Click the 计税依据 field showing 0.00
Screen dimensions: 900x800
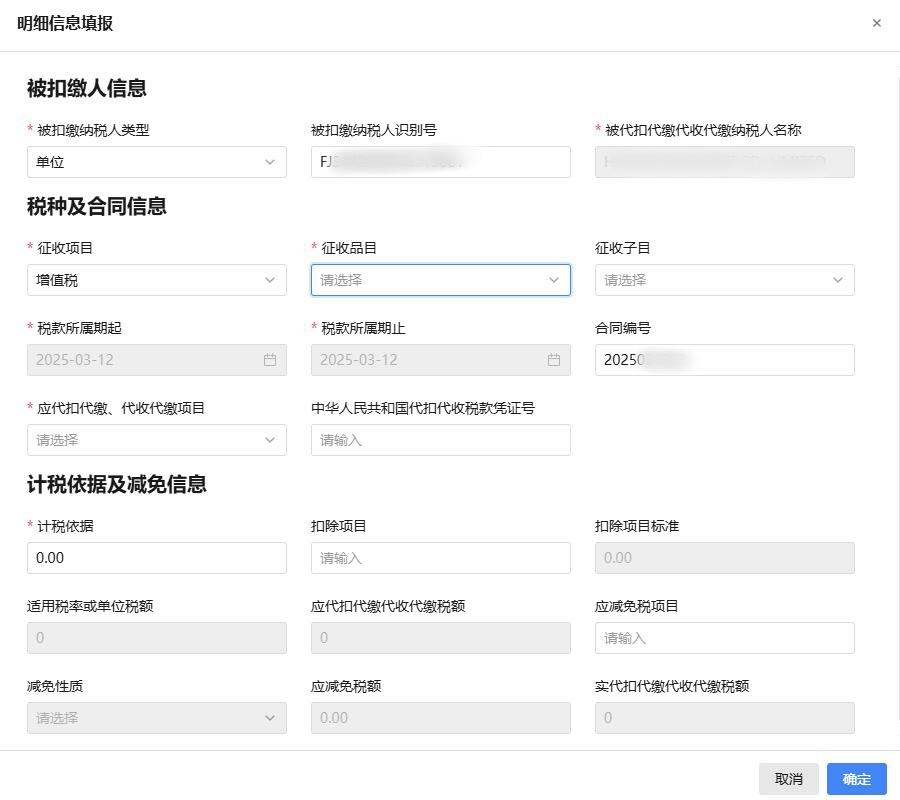coord(157,558)
